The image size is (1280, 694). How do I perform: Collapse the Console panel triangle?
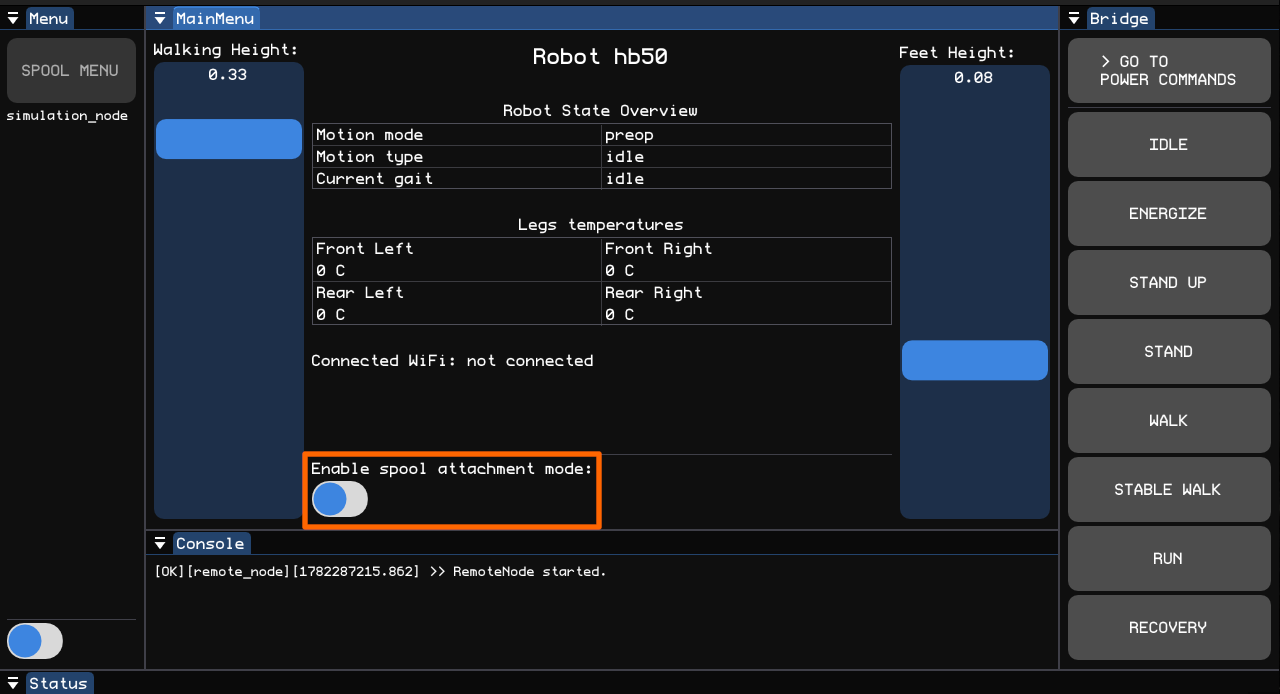tap(160, 543)
